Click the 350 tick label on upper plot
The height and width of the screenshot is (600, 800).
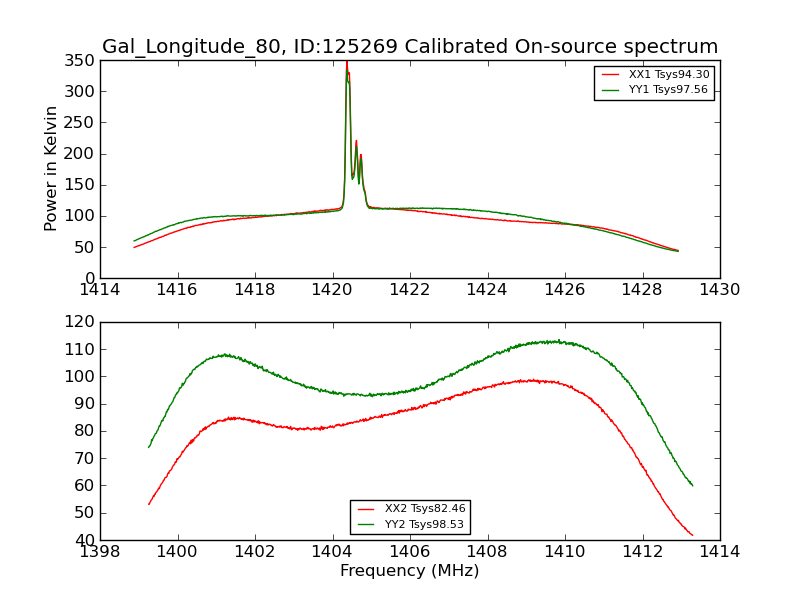[x=80, y=61]
